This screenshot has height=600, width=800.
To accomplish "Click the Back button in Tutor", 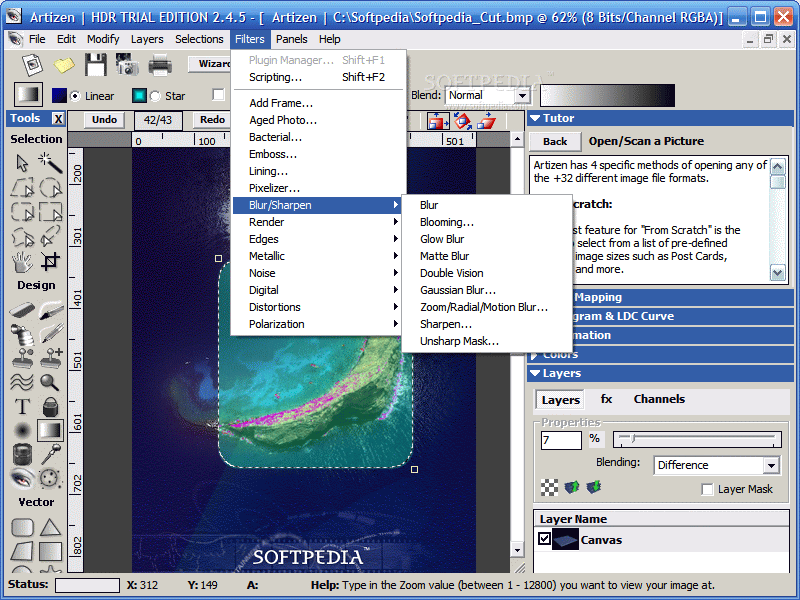I will [x=555, y=141].
